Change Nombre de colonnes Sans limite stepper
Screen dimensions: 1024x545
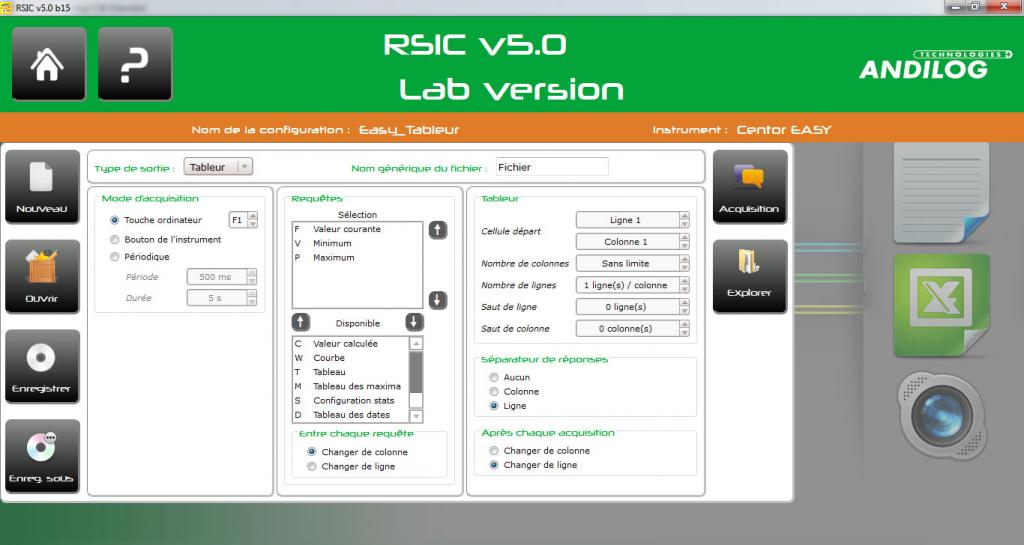point(684,263)
